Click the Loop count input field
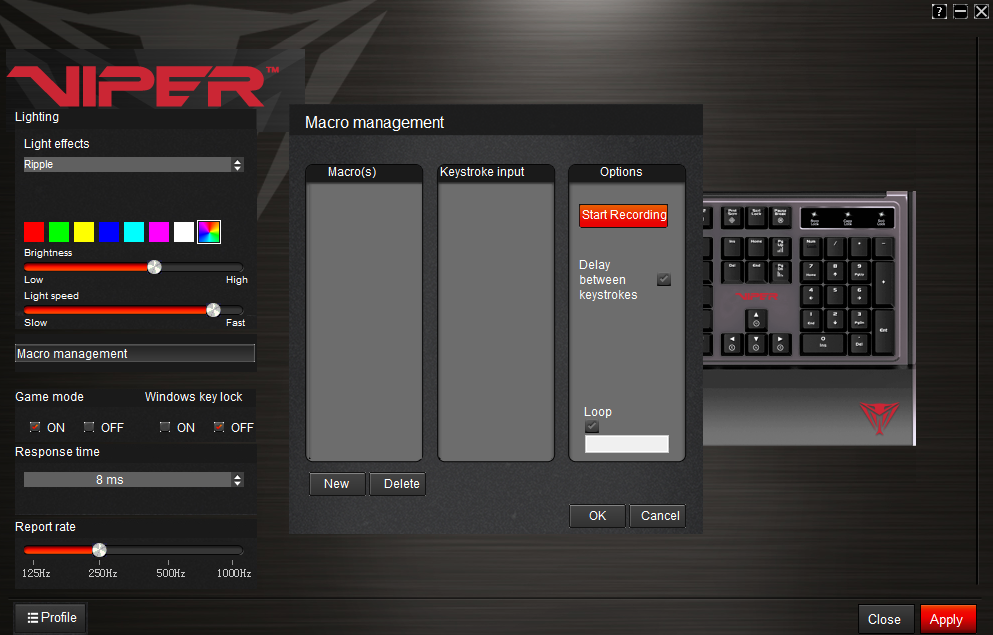 [627, 444]
